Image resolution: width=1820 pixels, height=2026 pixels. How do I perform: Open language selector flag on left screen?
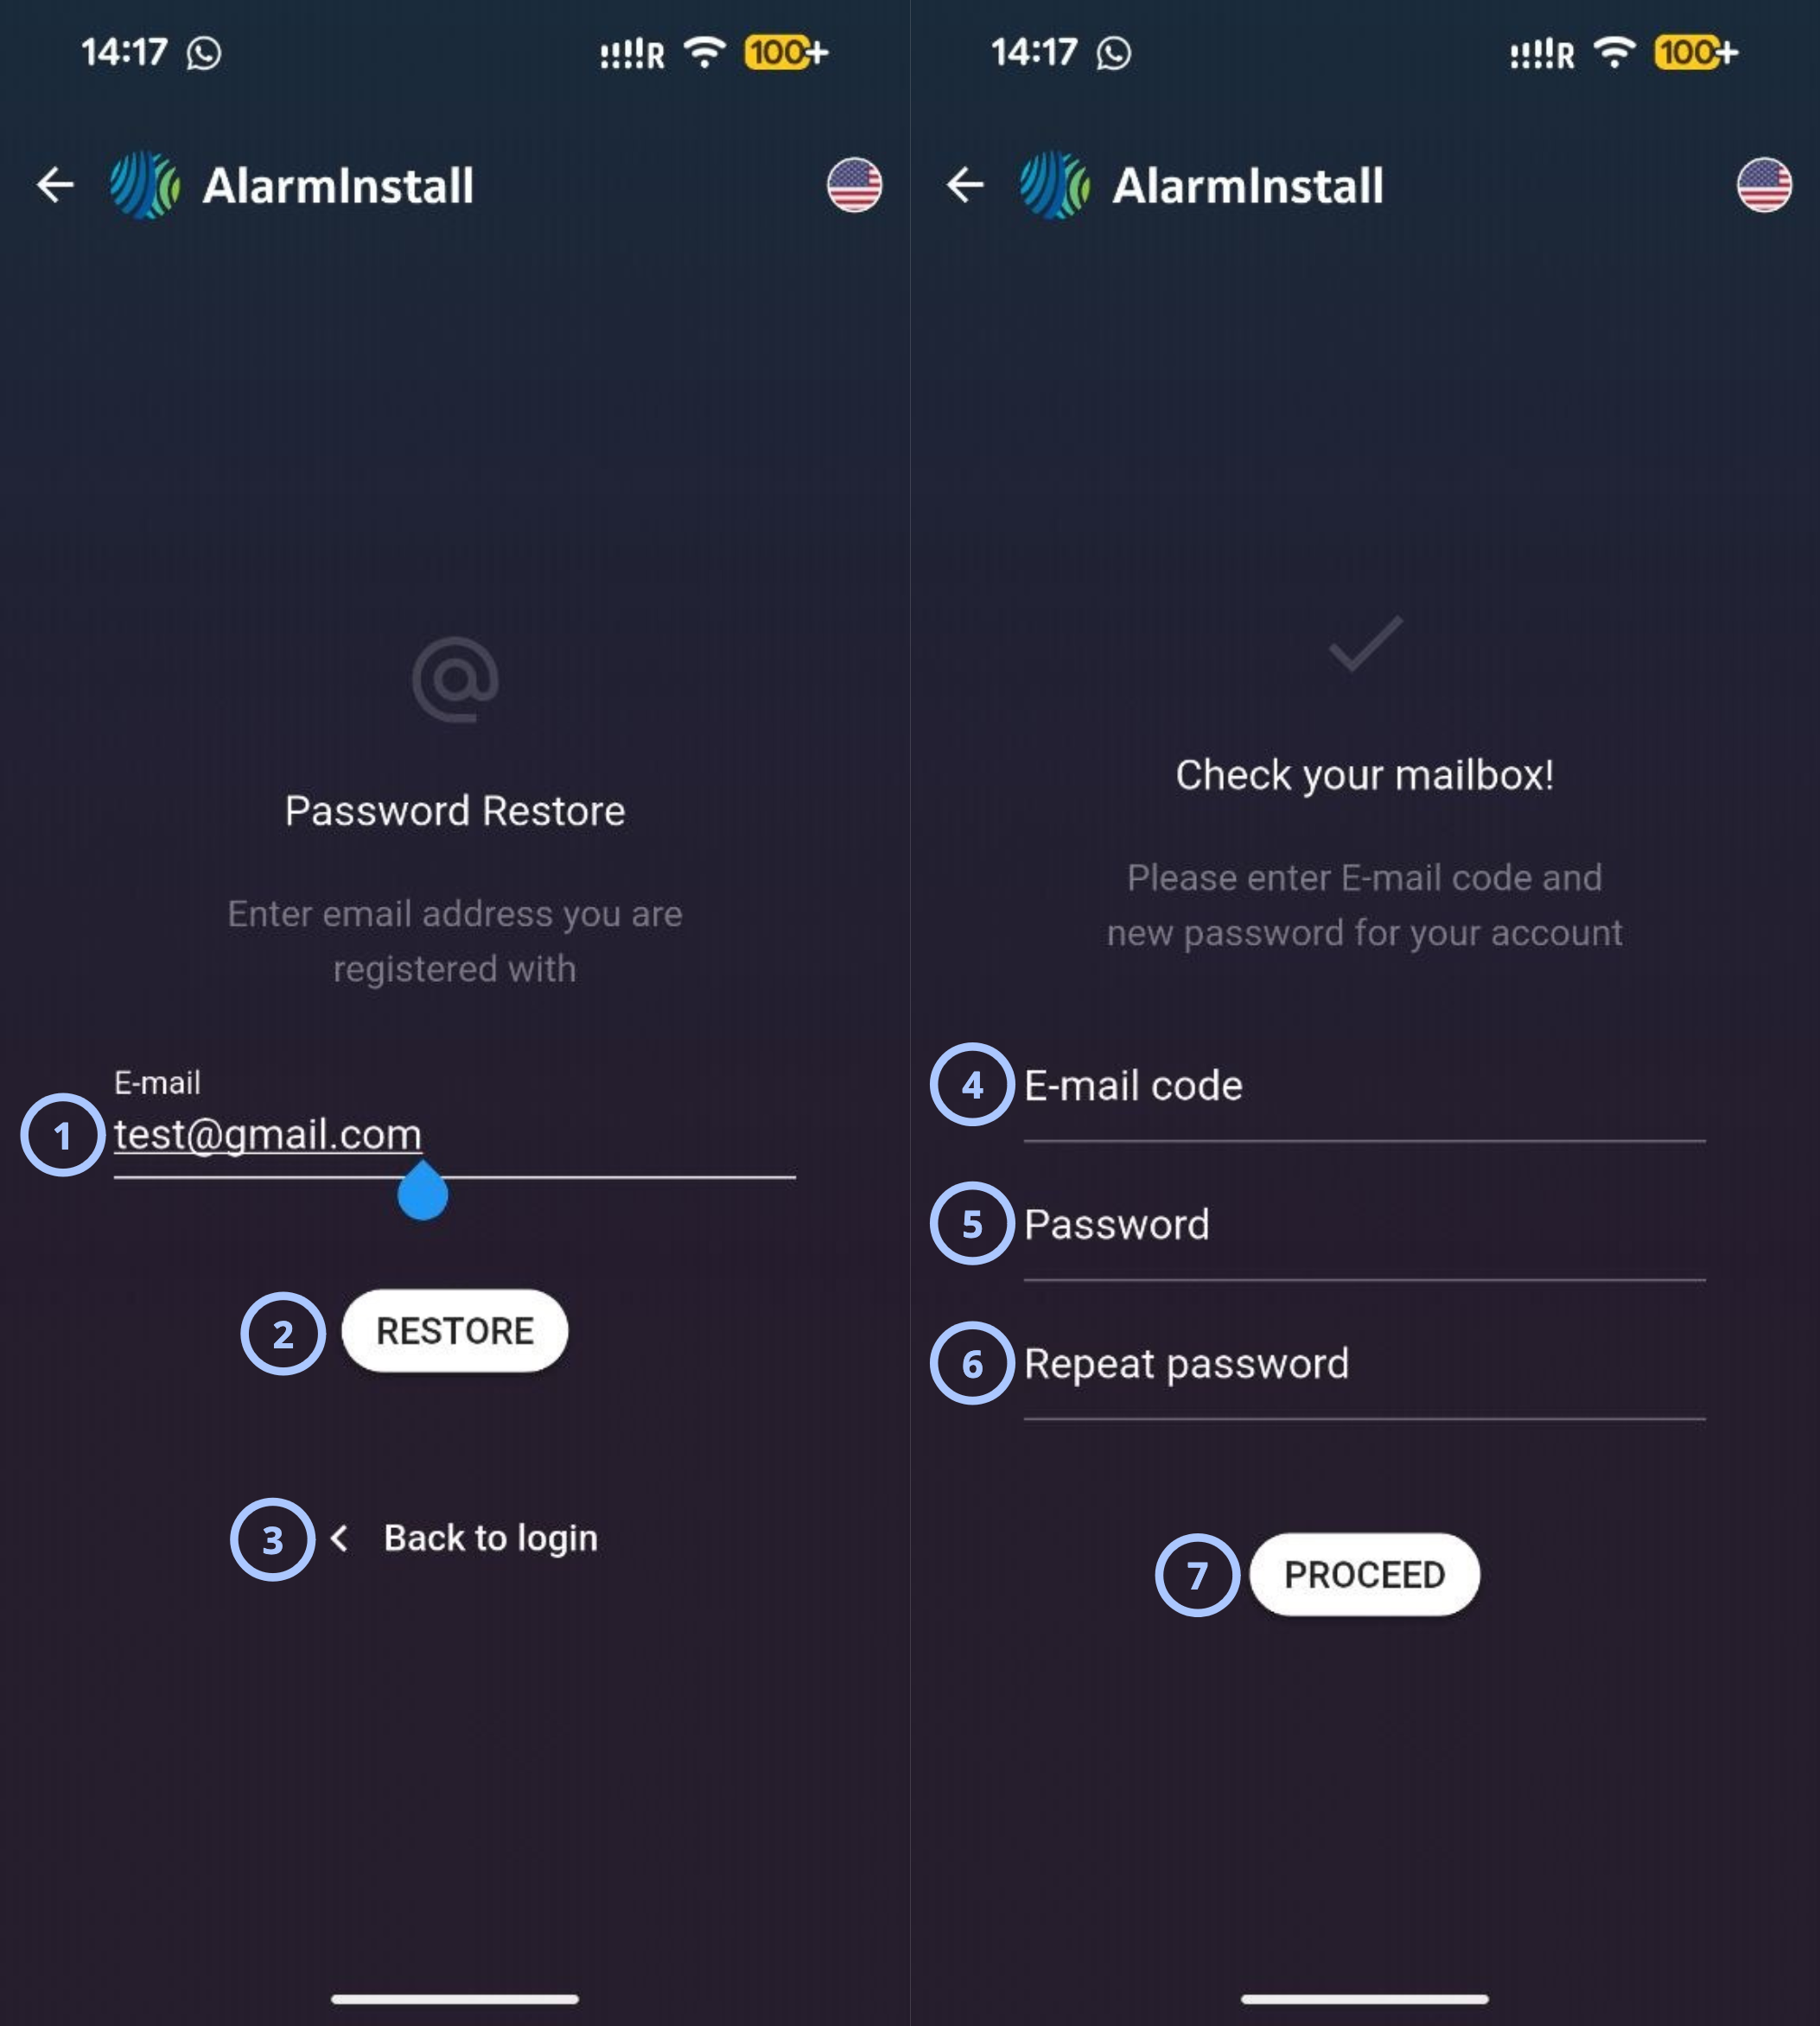pos(854,185)
